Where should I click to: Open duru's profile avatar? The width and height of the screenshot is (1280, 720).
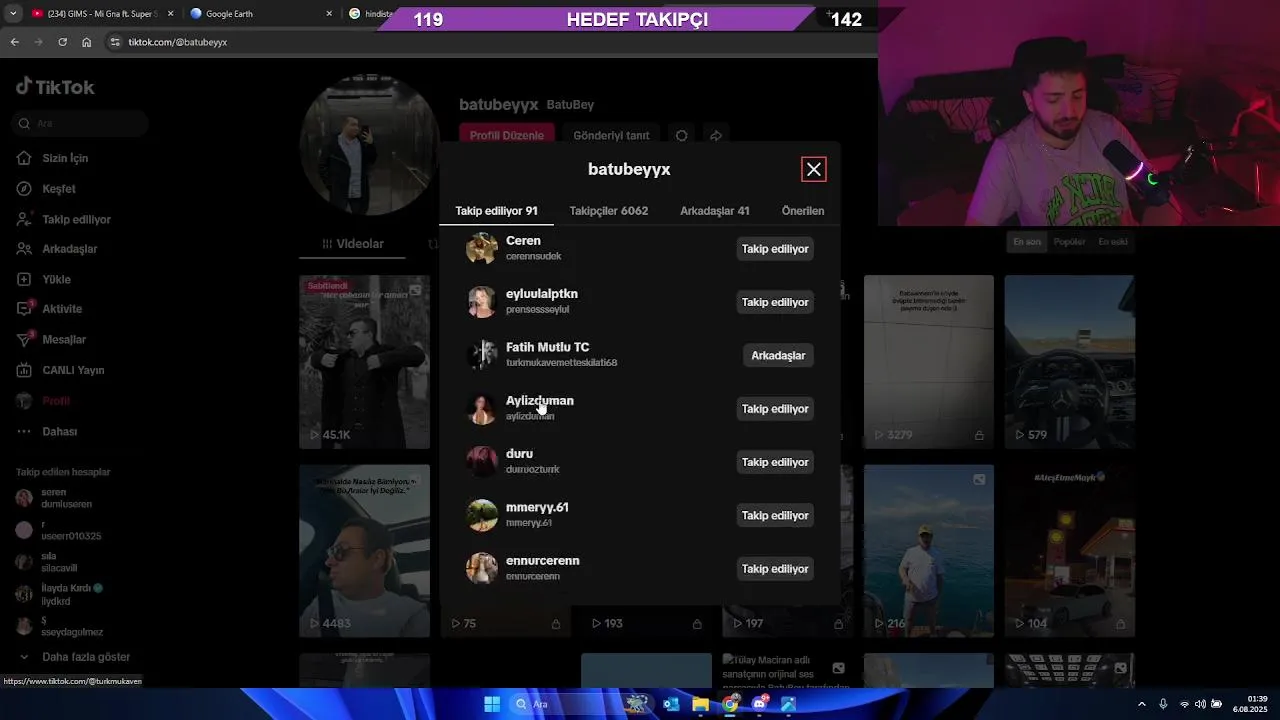482,462
